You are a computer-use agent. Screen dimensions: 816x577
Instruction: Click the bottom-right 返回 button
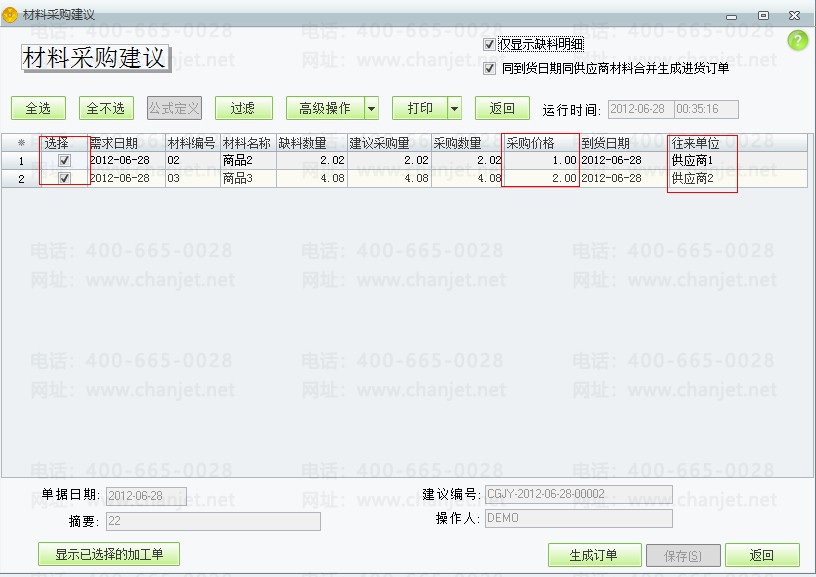click(x=762, y=555)
